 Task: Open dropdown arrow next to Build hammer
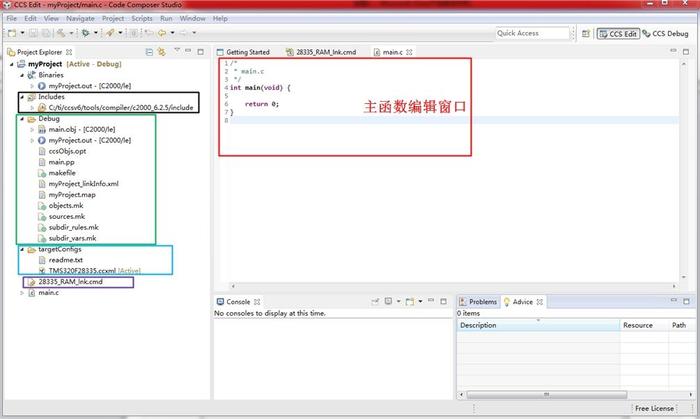tap(71, 33)
